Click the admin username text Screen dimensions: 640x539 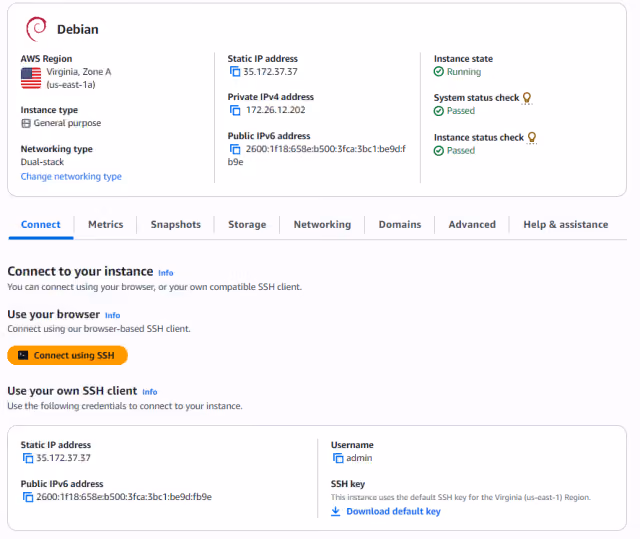(x=359, y=458)
